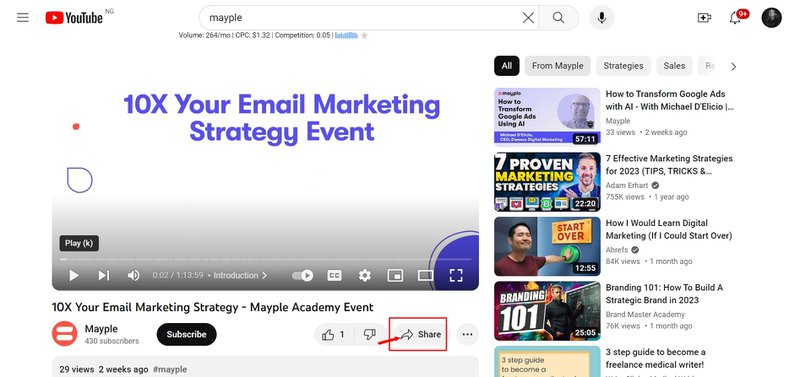Share the video
This screenshot has width=800, height=377.
pos(420,335)
